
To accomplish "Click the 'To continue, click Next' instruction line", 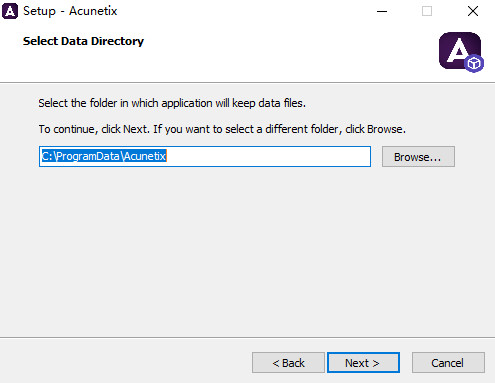I will (222, 129).
